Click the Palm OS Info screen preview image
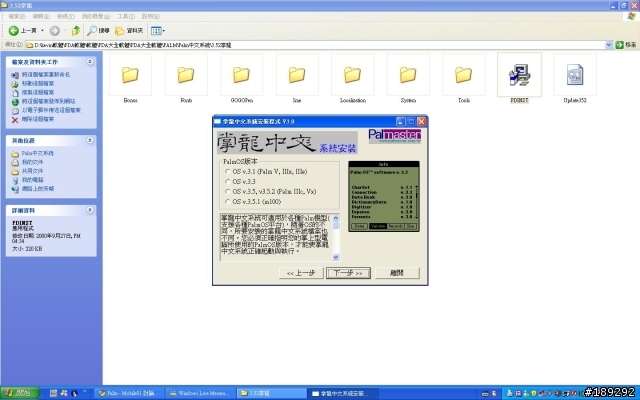 tap(384, 196)
